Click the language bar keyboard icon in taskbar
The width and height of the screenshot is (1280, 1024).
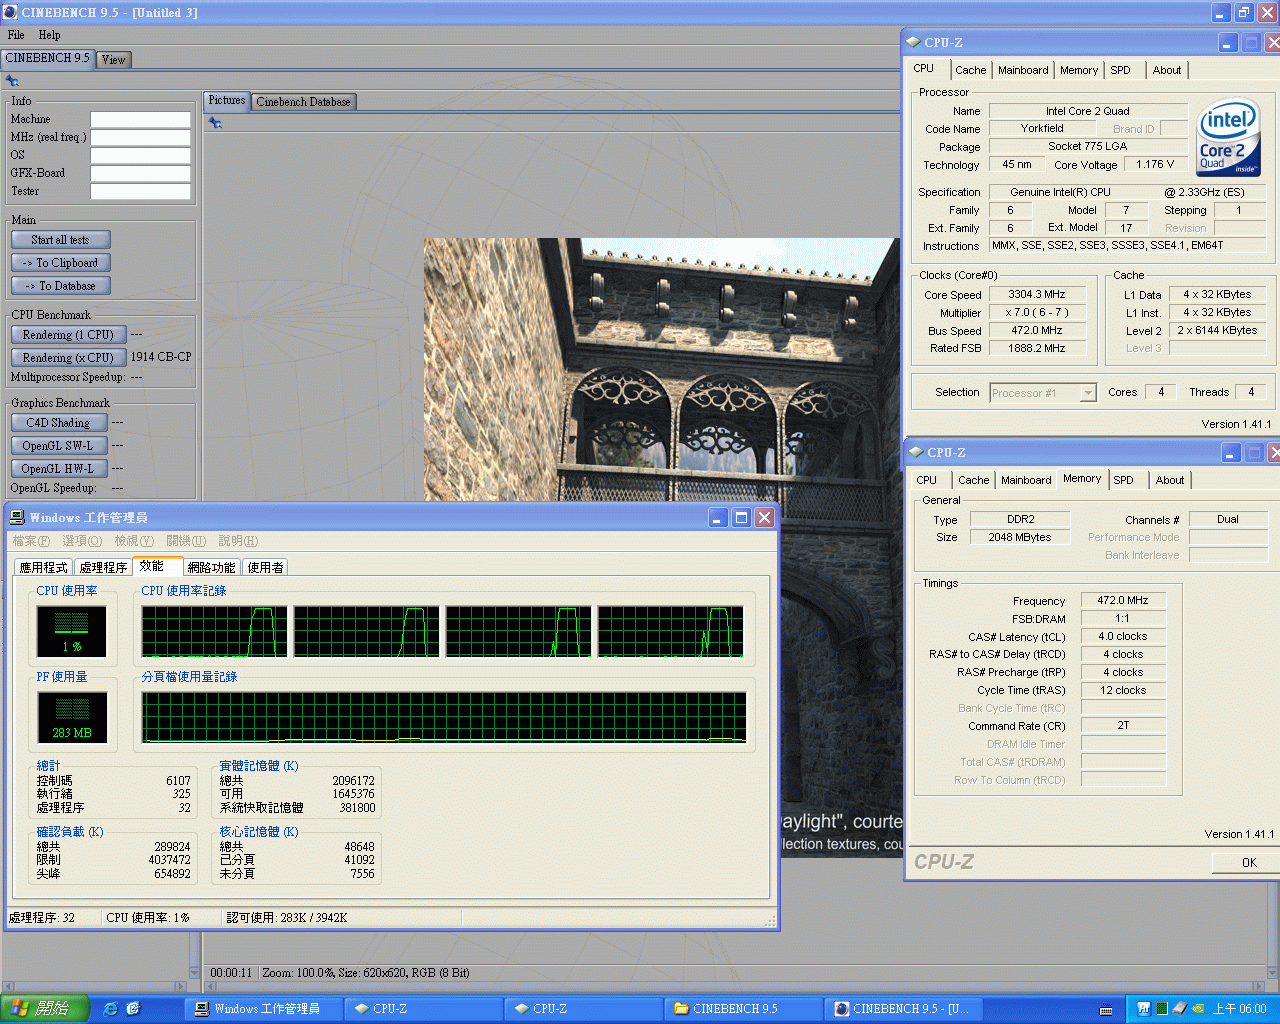[x=1106, y=1009]
